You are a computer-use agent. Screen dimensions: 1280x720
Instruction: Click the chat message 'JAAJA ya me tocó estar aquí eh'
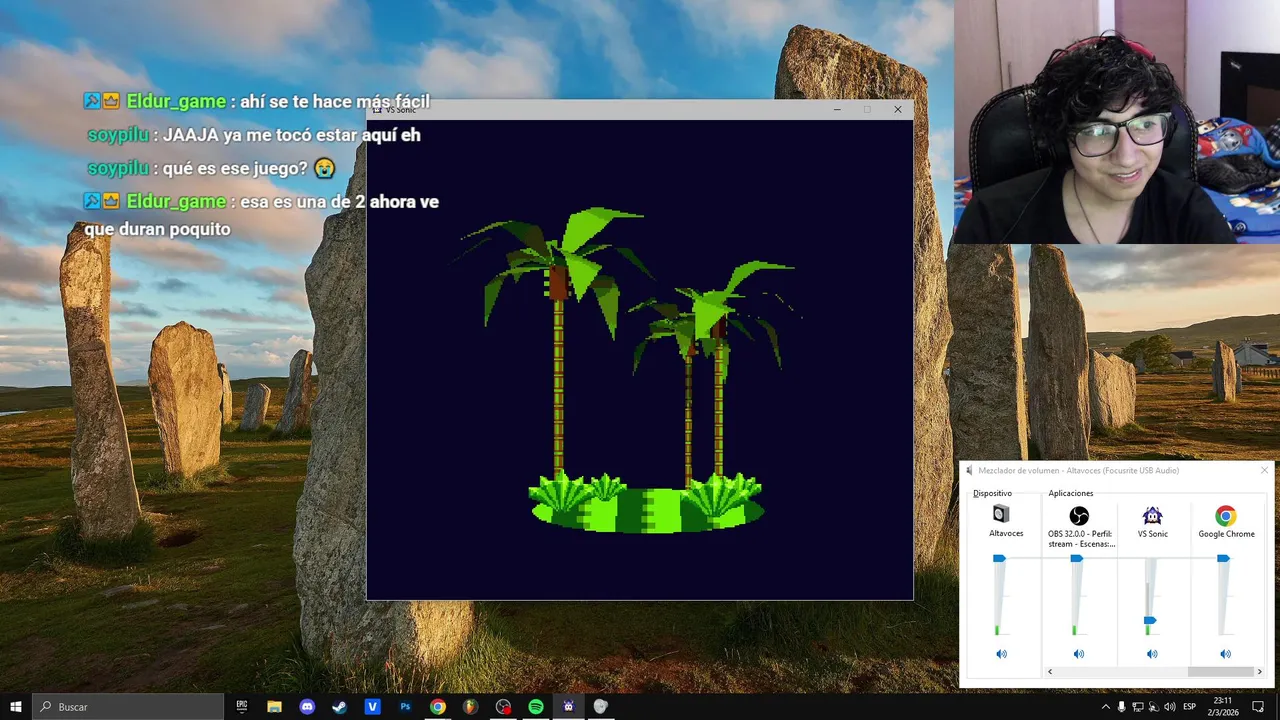pyautogui.click(x=291, y=135)
